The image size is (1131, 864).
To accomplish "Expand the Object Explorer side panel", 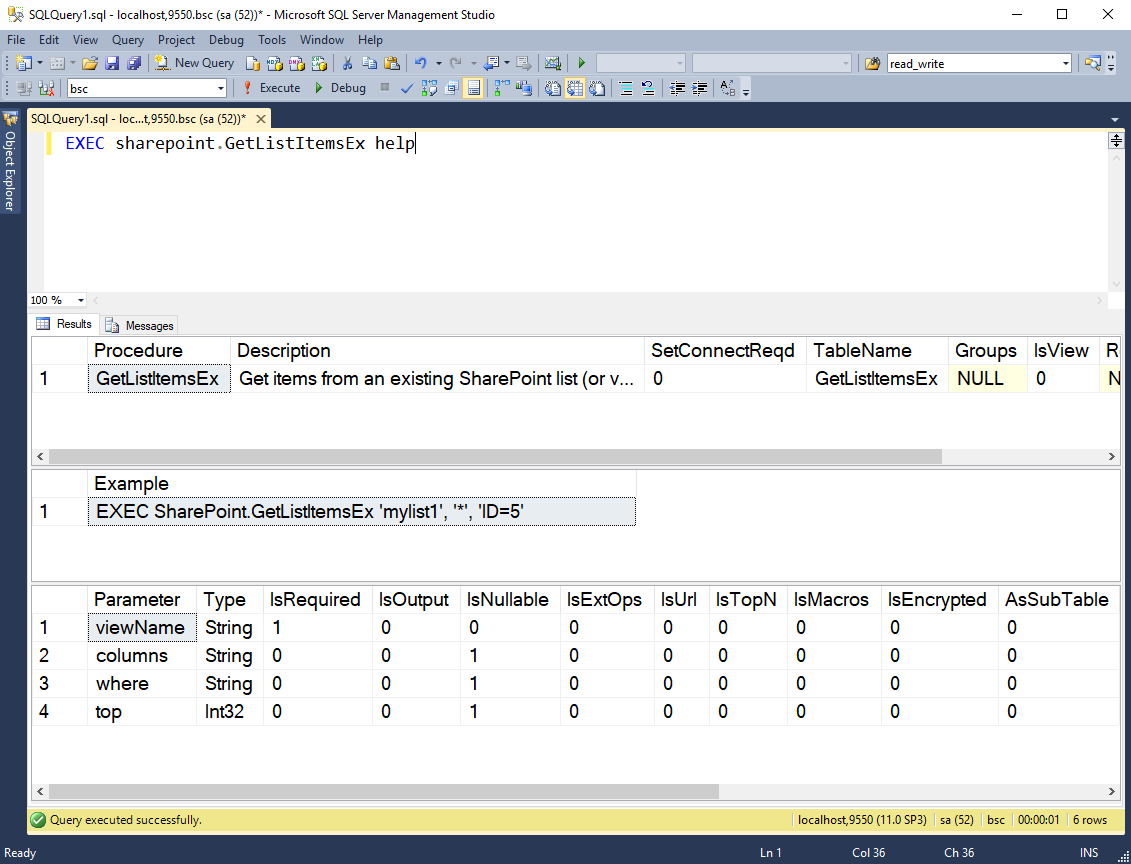I will [x=10, y=162].
